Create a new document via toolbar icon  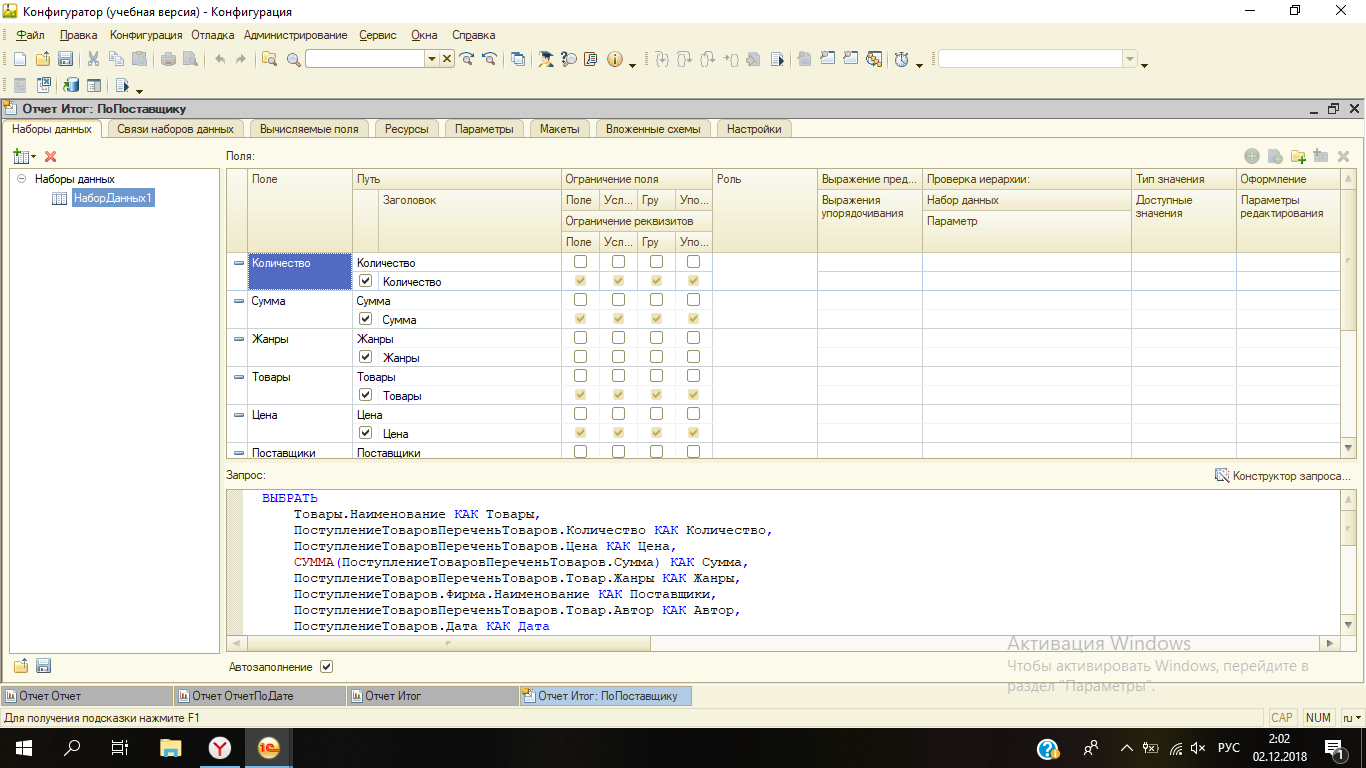(x=19, y=59)
